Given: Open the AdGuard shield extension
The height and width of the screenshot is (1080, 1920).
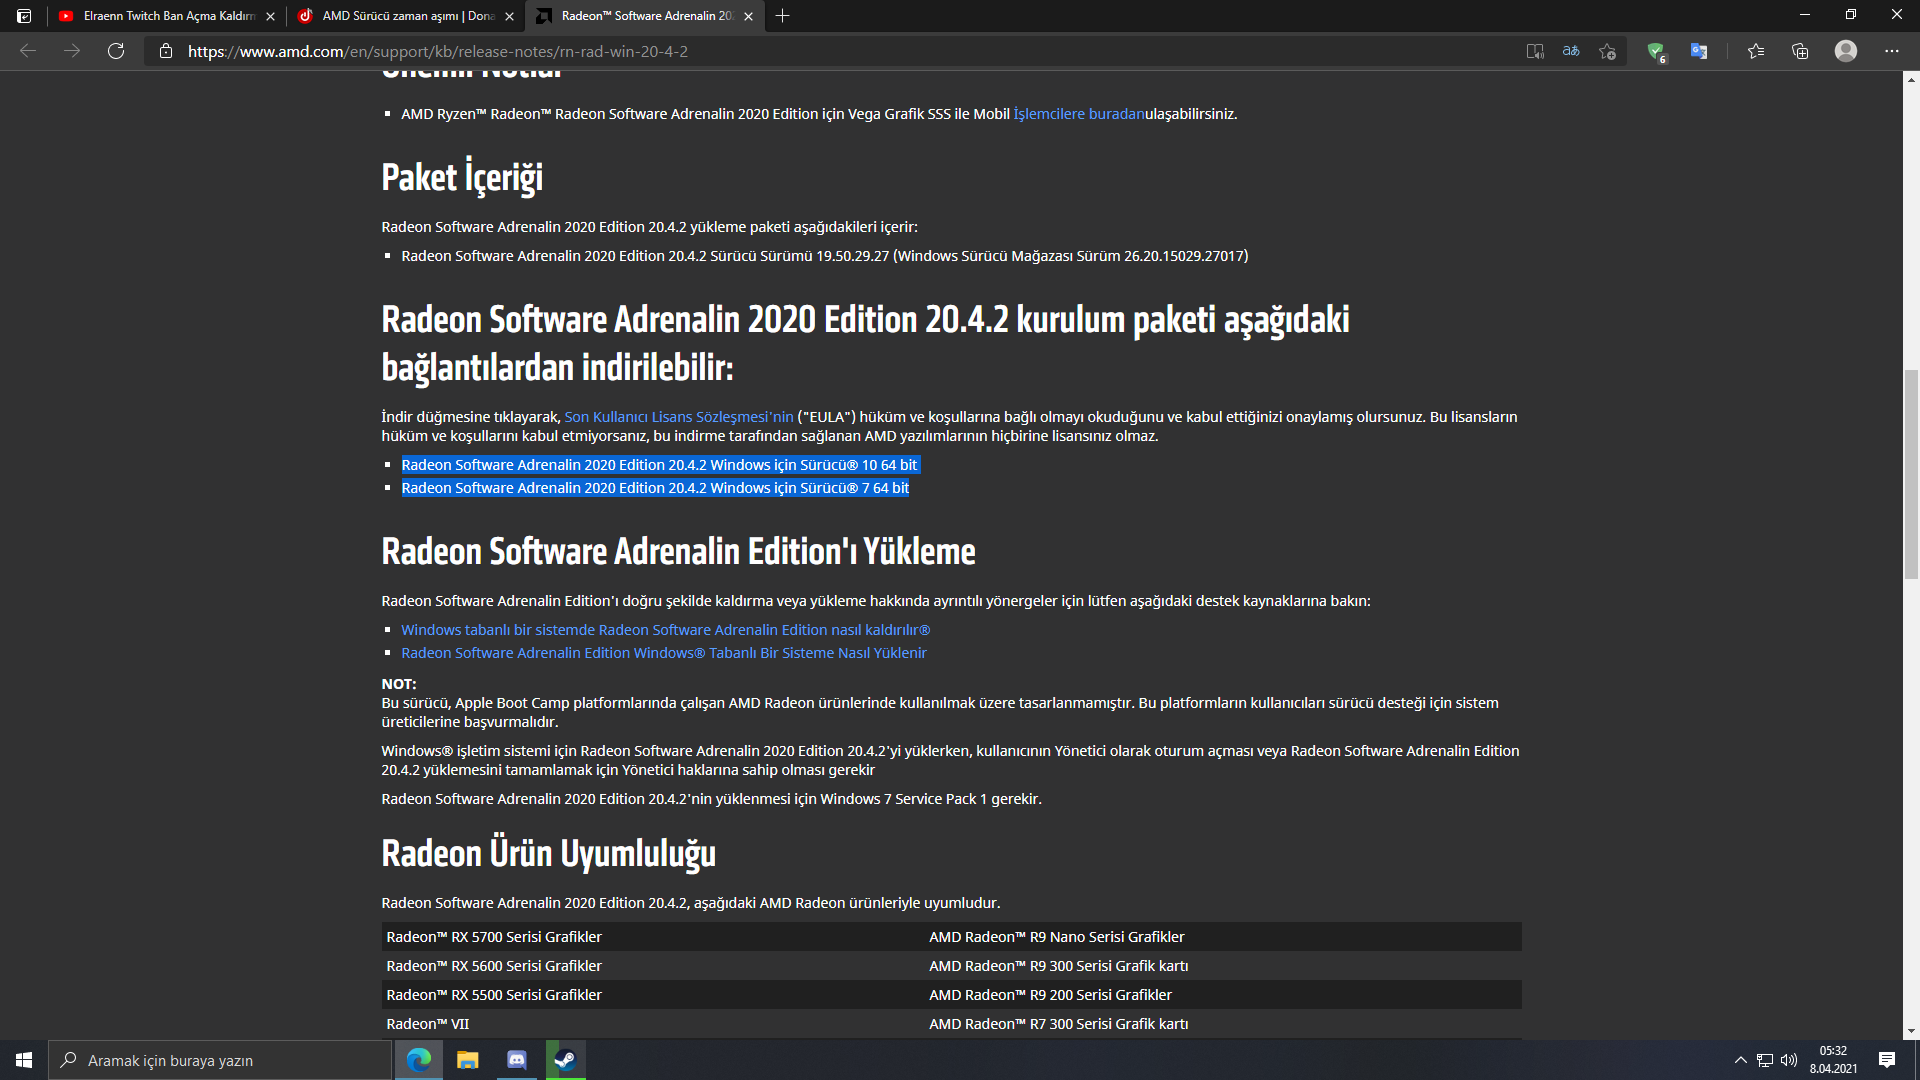Looking at the screenshot, I should (x=1656, y=51).
